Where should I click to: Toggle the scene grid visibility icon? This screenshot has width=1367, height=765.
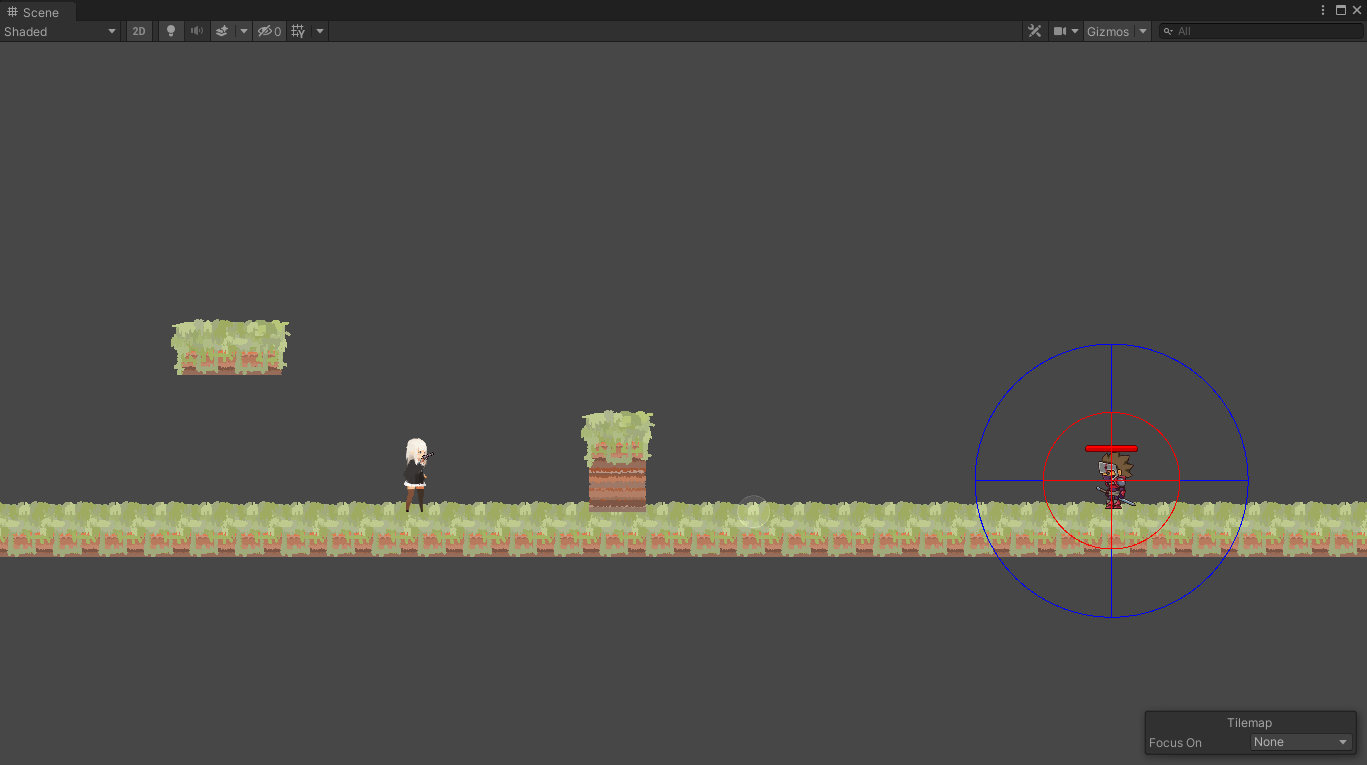coord(298,31)
